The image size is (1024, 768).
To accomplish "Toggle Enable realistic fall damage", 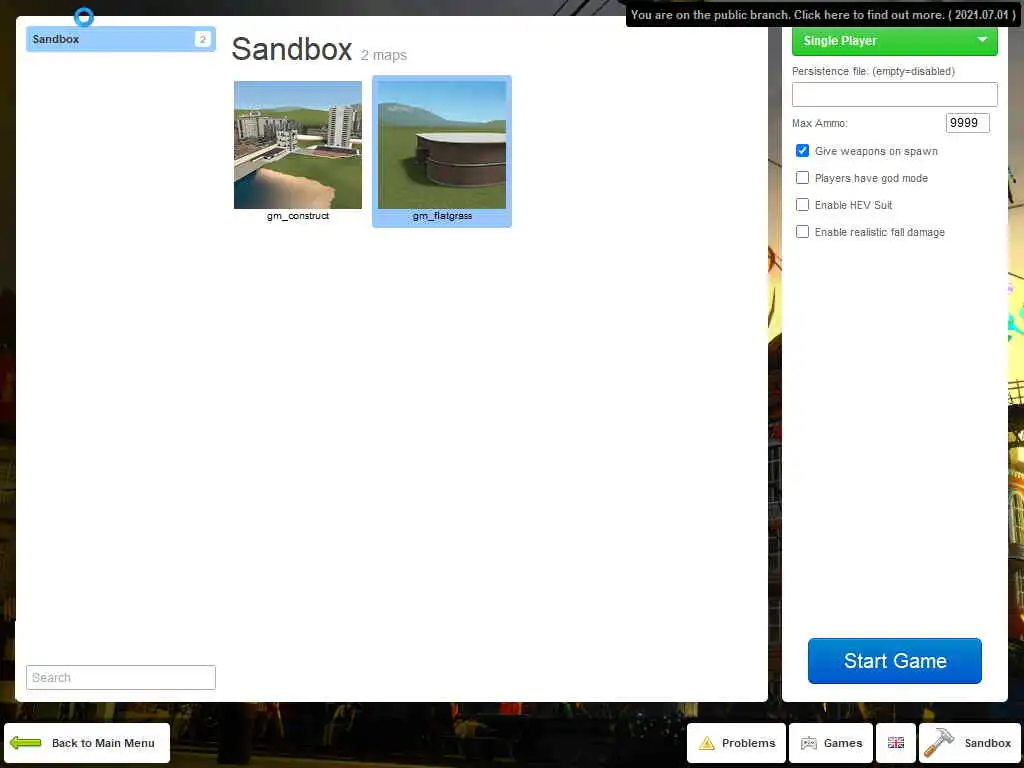I will [803, 232].
